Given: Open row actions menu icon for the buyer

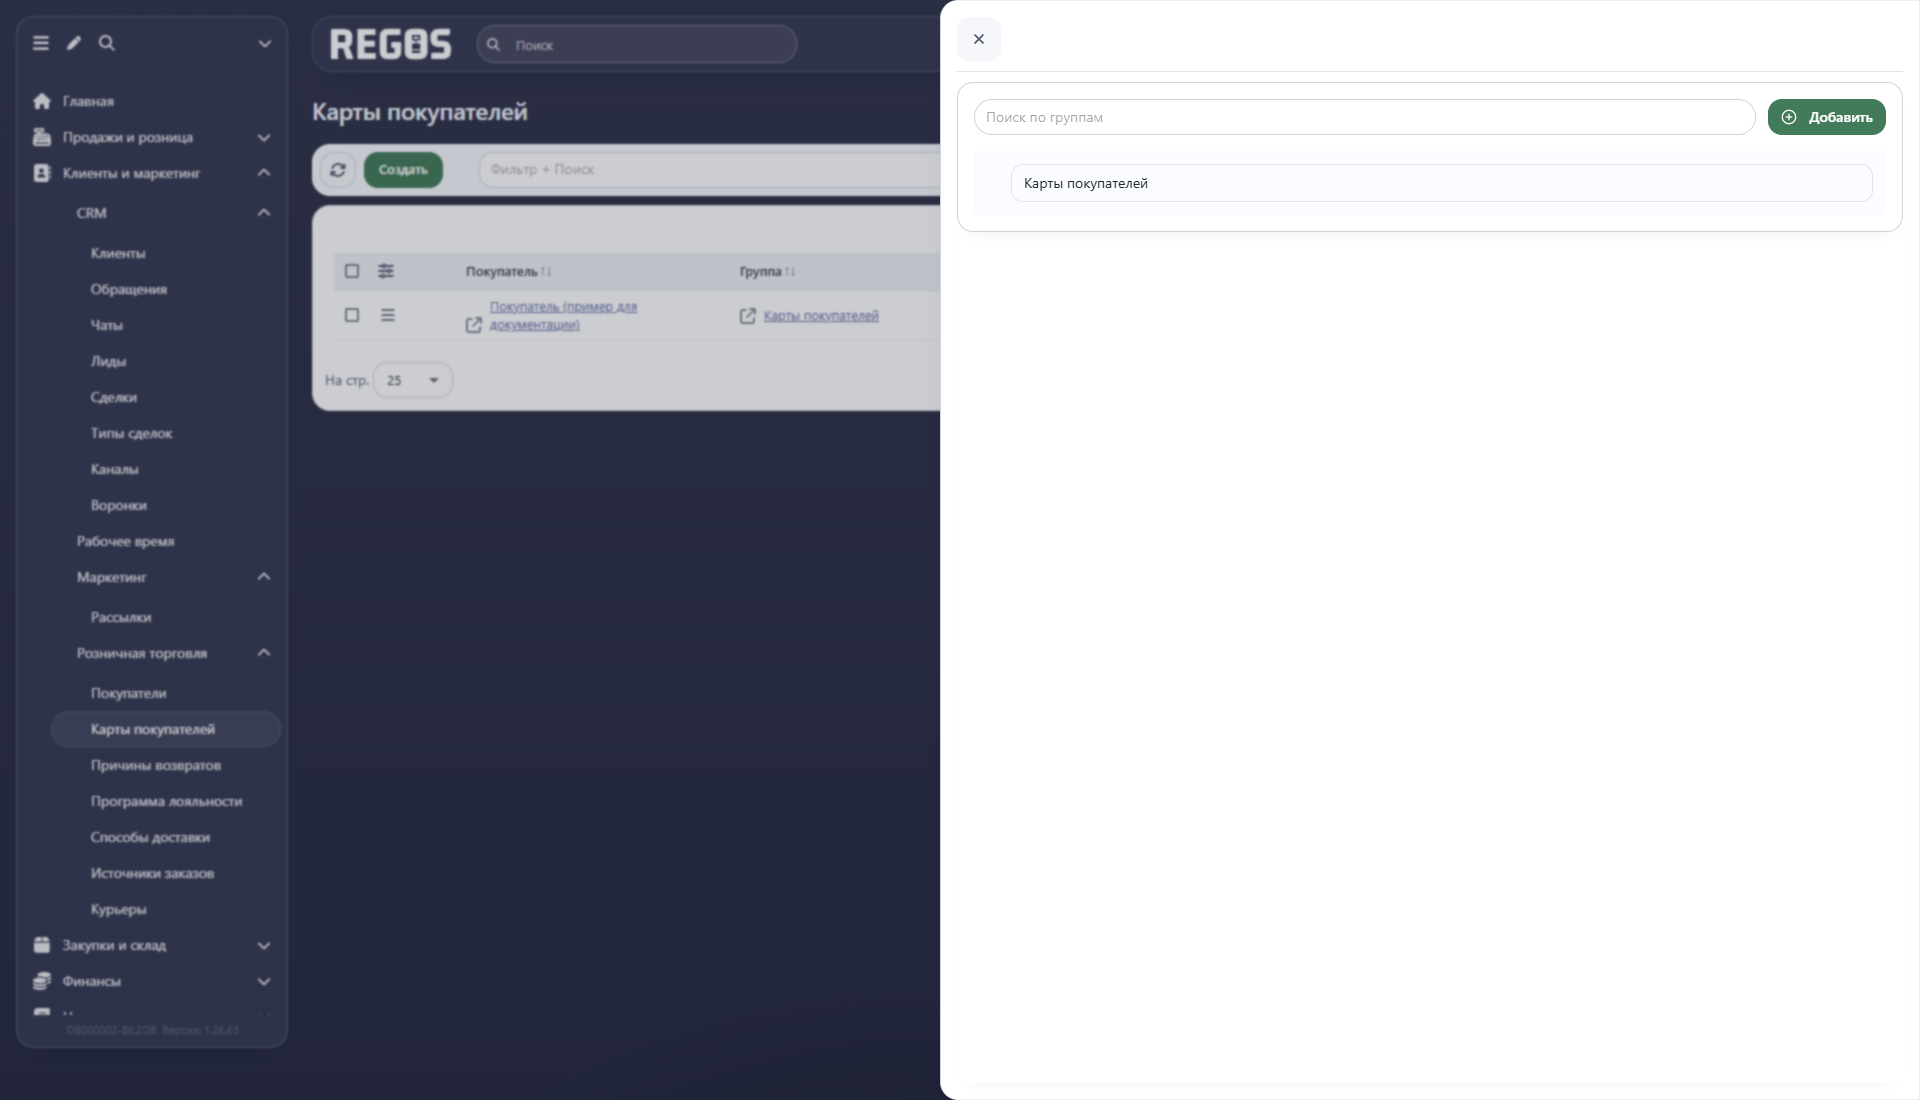Looking at the screenshot, I should pyautogui.click(x=388, y=315).
